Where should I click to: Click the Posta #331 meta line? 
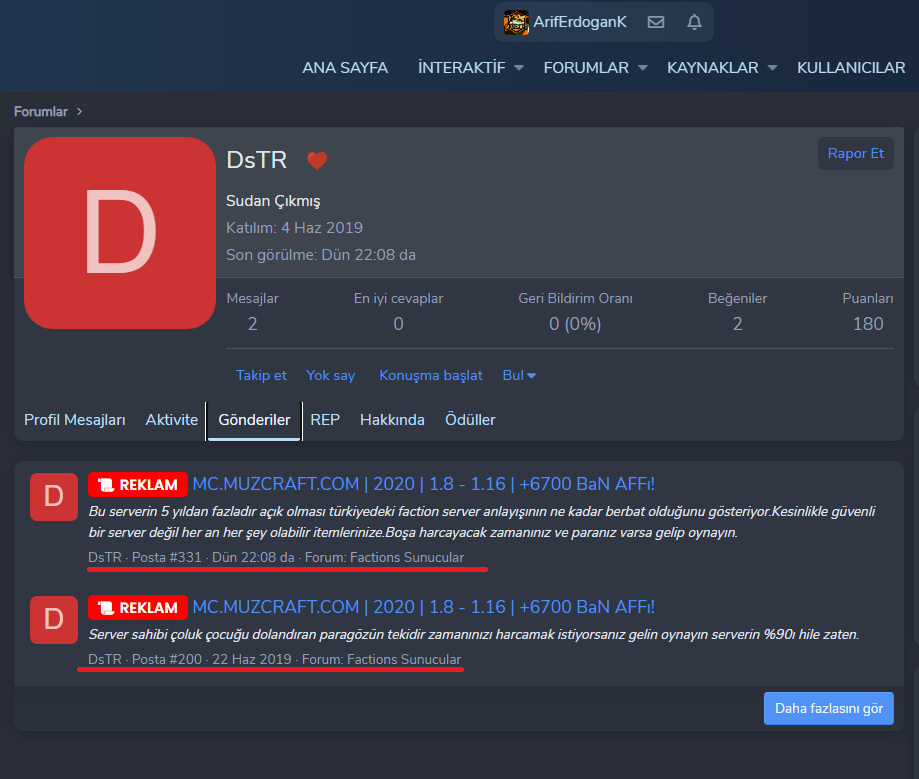tap(276, 557)
